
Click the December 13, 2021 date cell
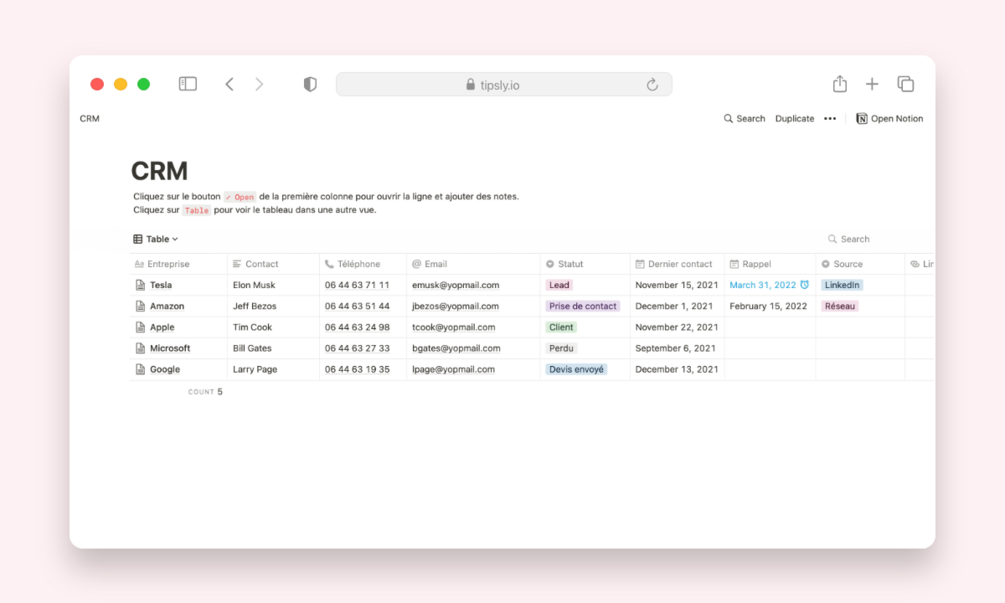coord(677,370)
